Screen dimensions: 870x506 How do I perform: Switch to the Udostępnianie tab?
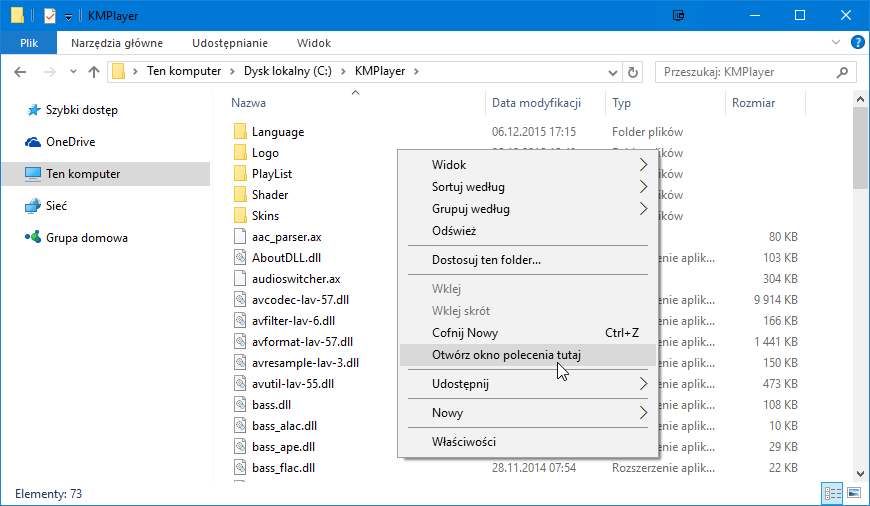click(230, 43)
